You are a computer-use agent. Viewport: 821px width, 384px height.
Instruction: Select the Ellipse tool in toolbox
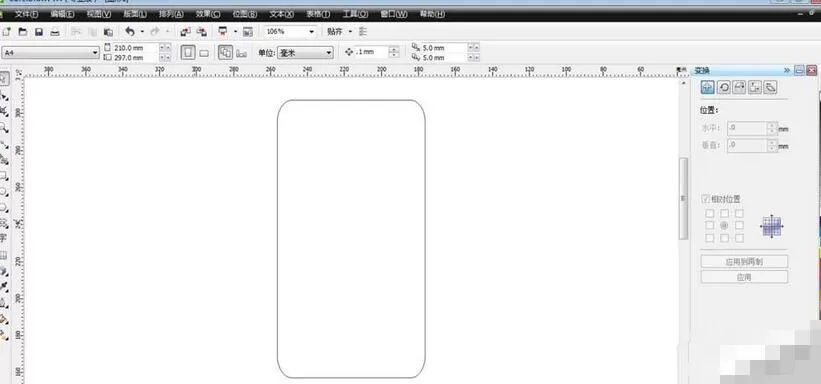click(4, 192)
